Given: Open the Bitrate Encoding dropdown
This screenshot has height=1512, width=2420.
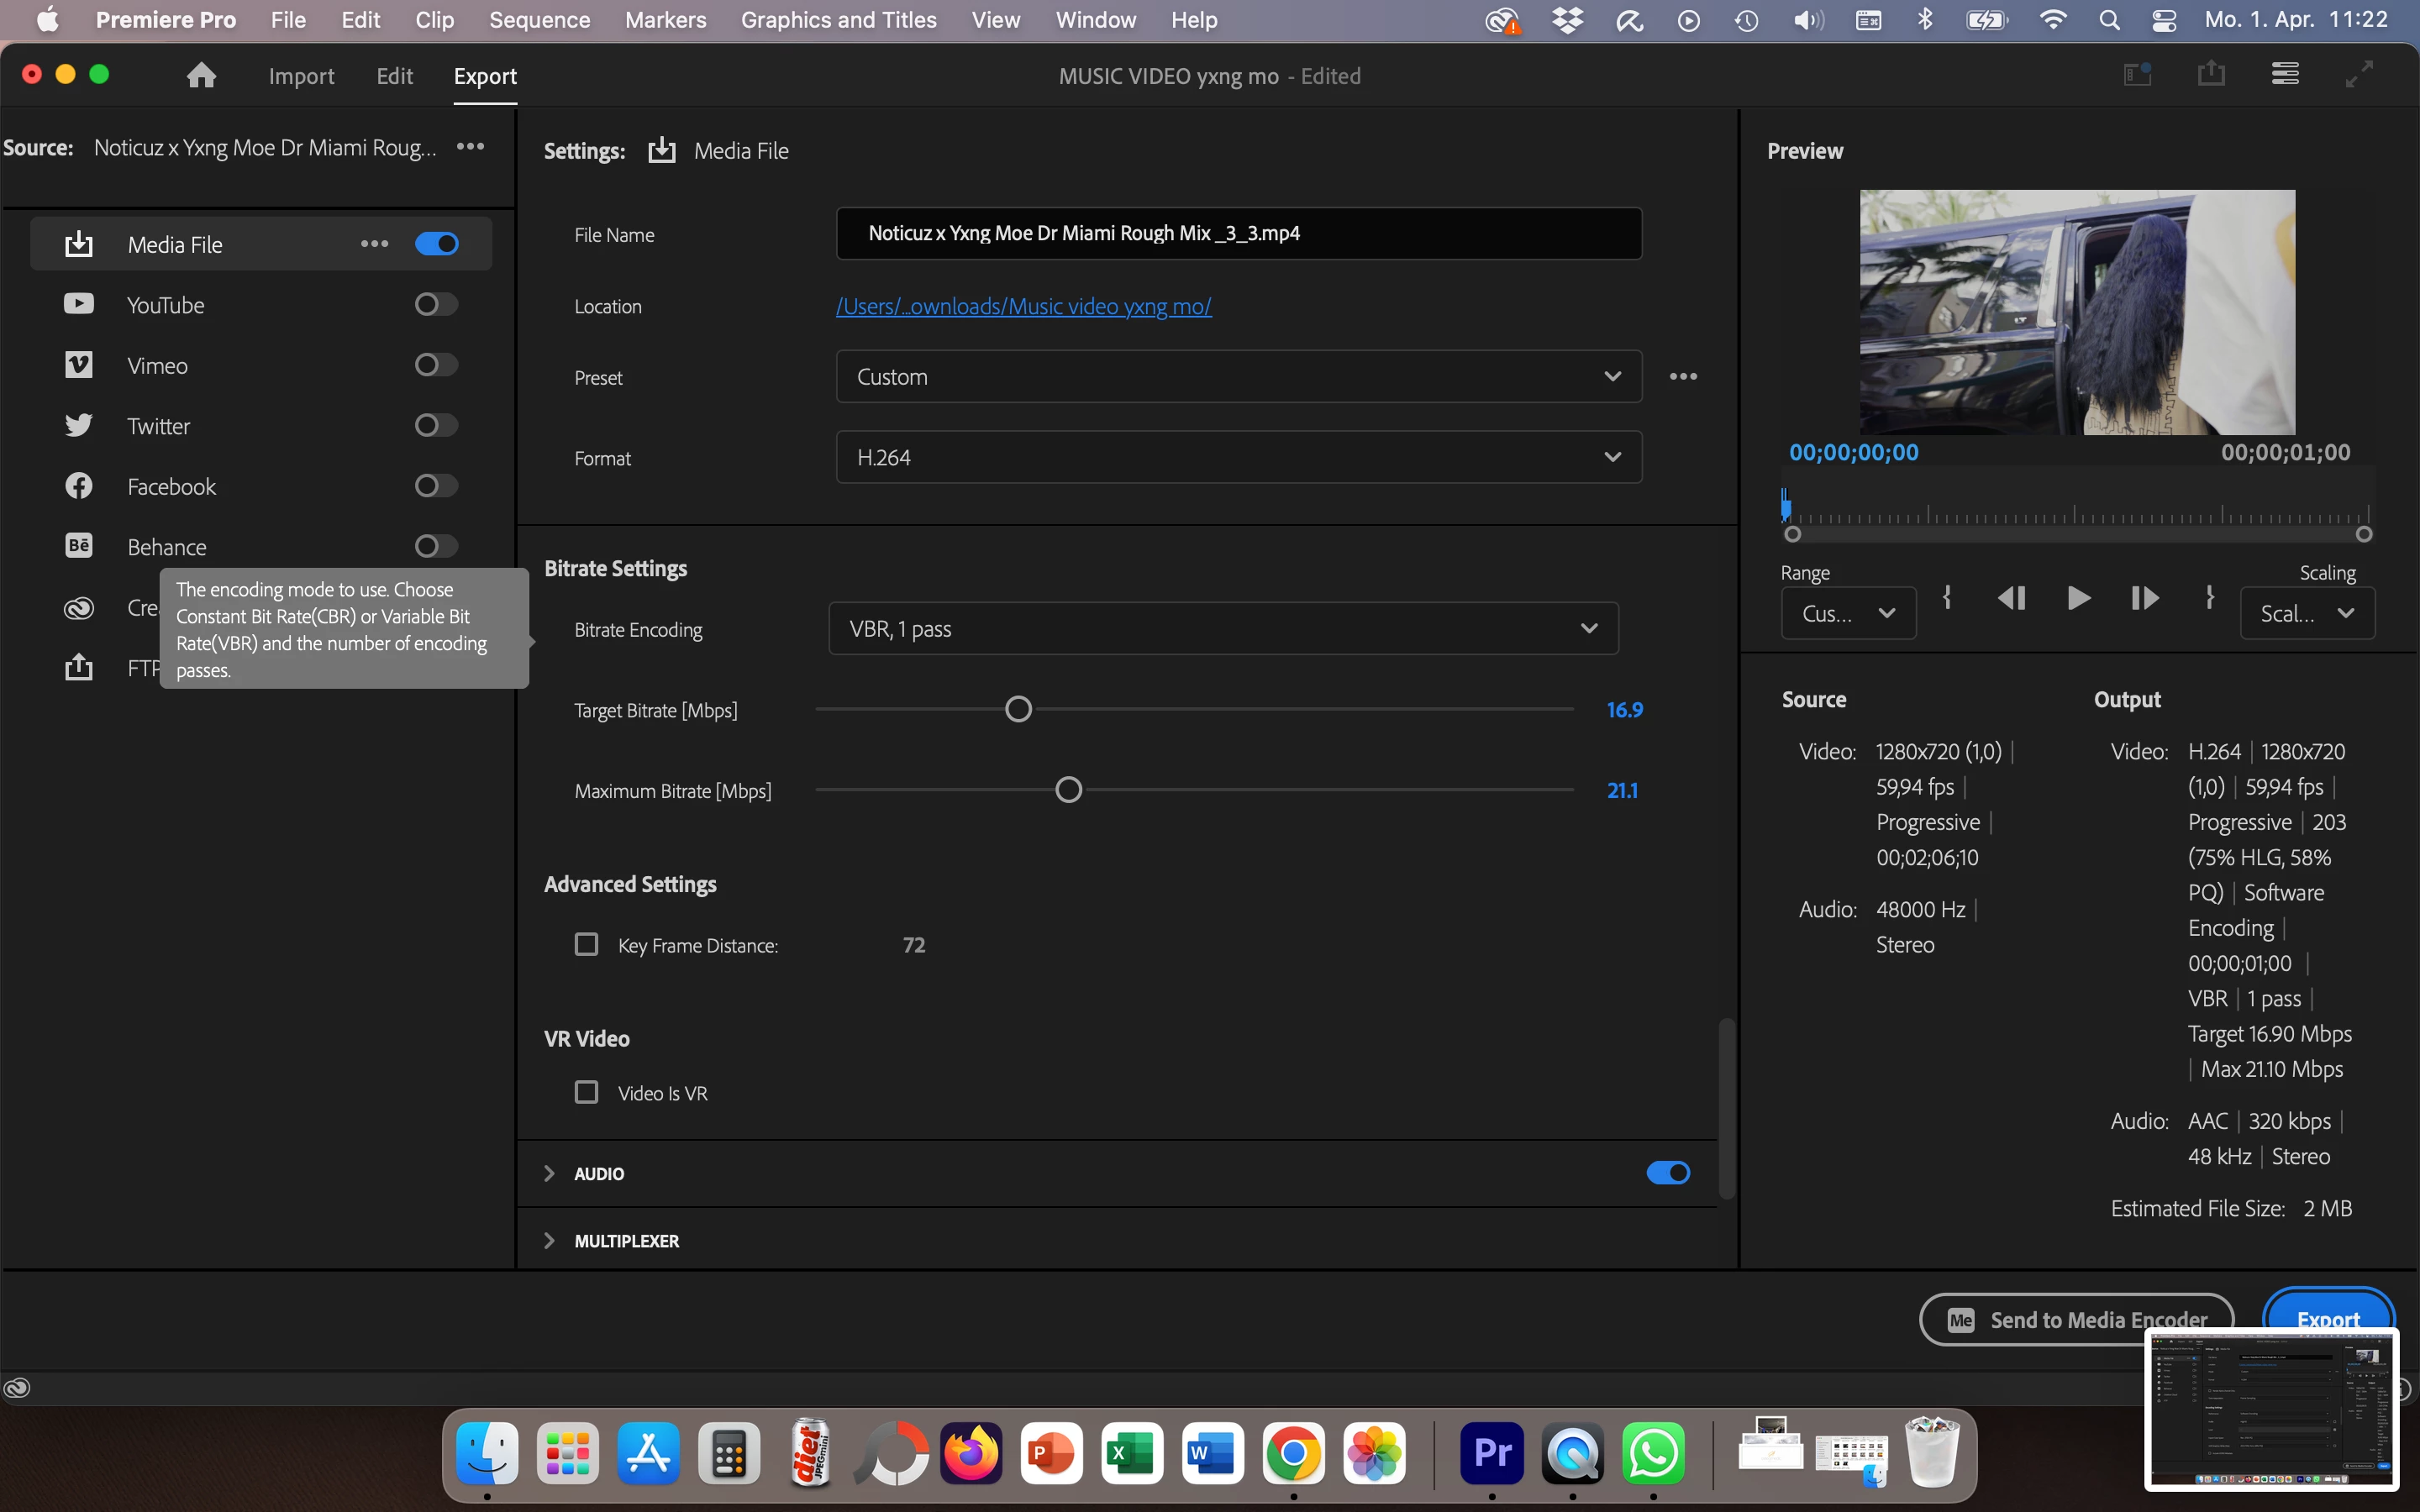Looking at the screenshot, I should coord(1222,629).
